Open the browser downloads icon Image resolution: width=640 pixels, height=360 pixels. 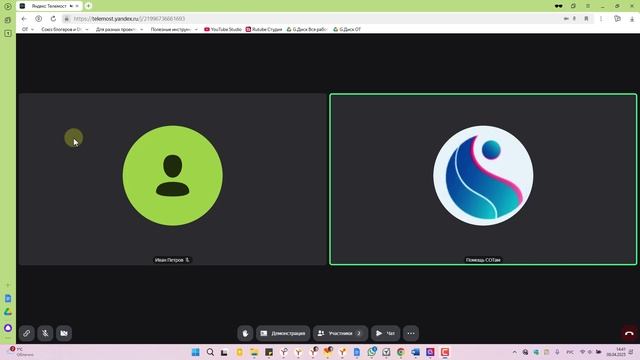[x=632, y=19]
